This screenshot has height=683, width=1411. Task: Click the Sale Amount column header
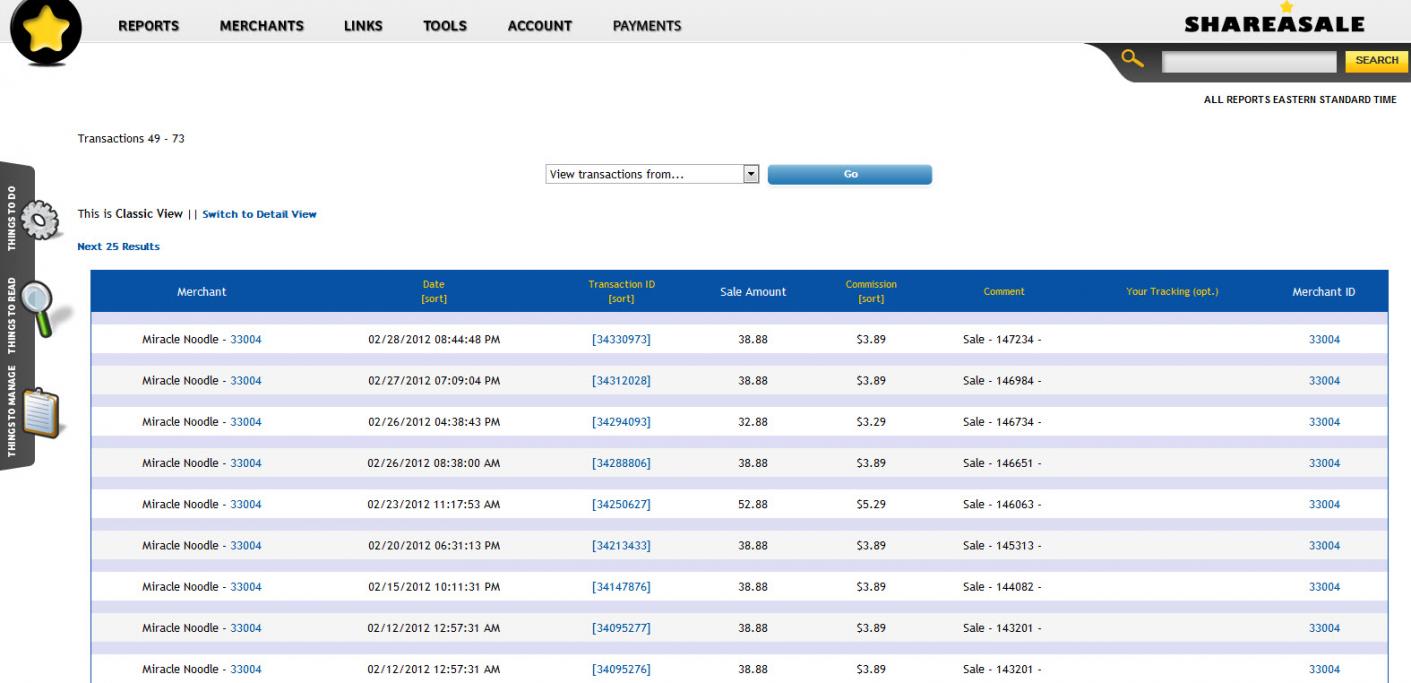tap(753, 292)
